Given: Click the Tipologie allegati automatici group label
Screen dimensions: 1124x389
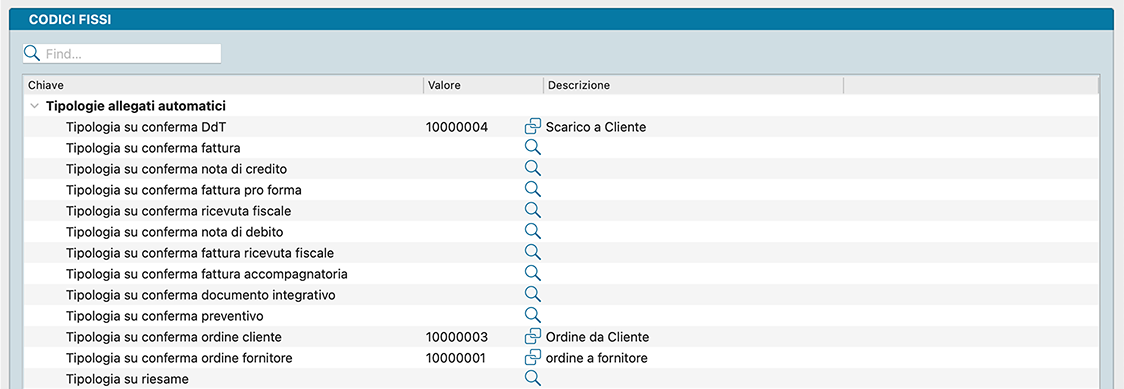Looking at the screenshot, I should point(136,106).
